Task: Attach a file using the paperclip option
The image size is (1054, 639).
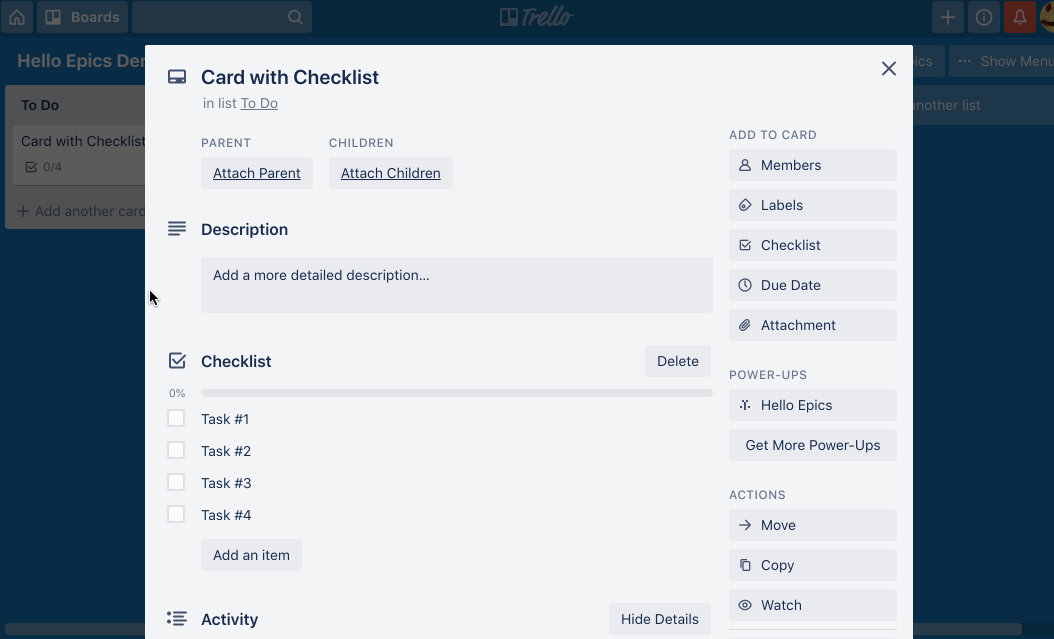Action: (x=812, y=325)
